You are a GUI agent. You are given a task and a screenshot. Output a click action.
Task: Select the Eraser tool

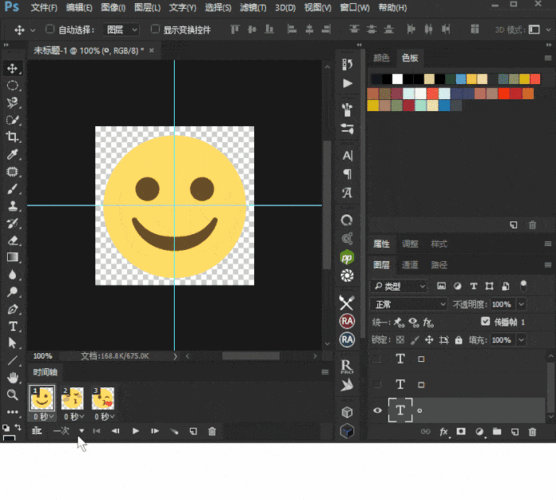point(12,241)
